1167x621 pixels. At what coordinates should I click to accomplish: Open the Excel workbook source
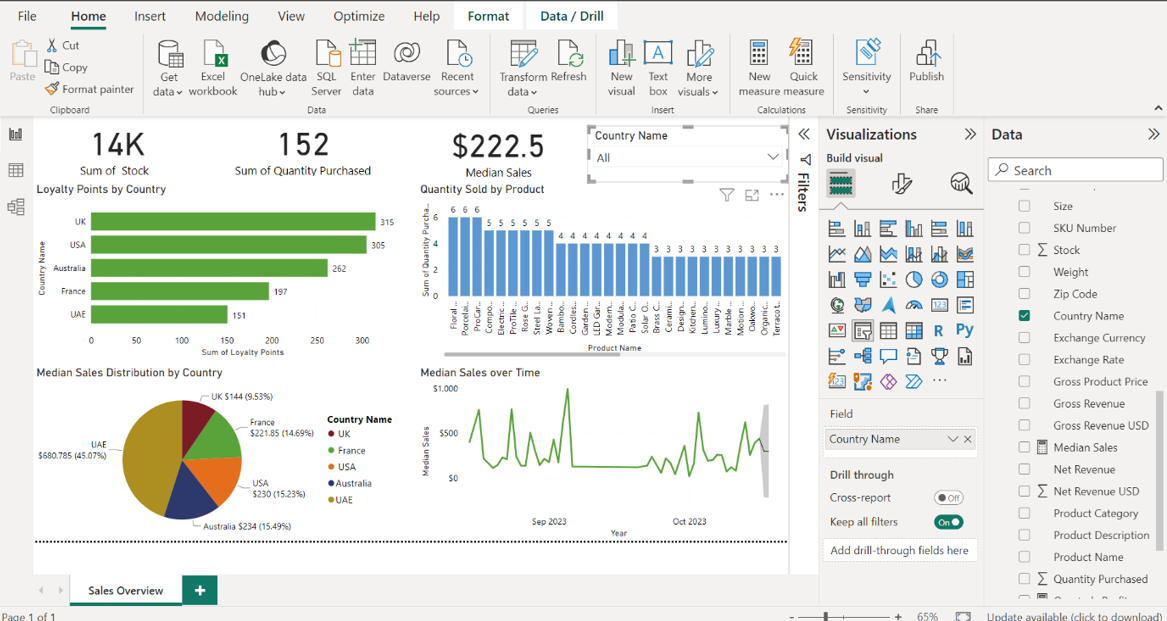point(213,67)
